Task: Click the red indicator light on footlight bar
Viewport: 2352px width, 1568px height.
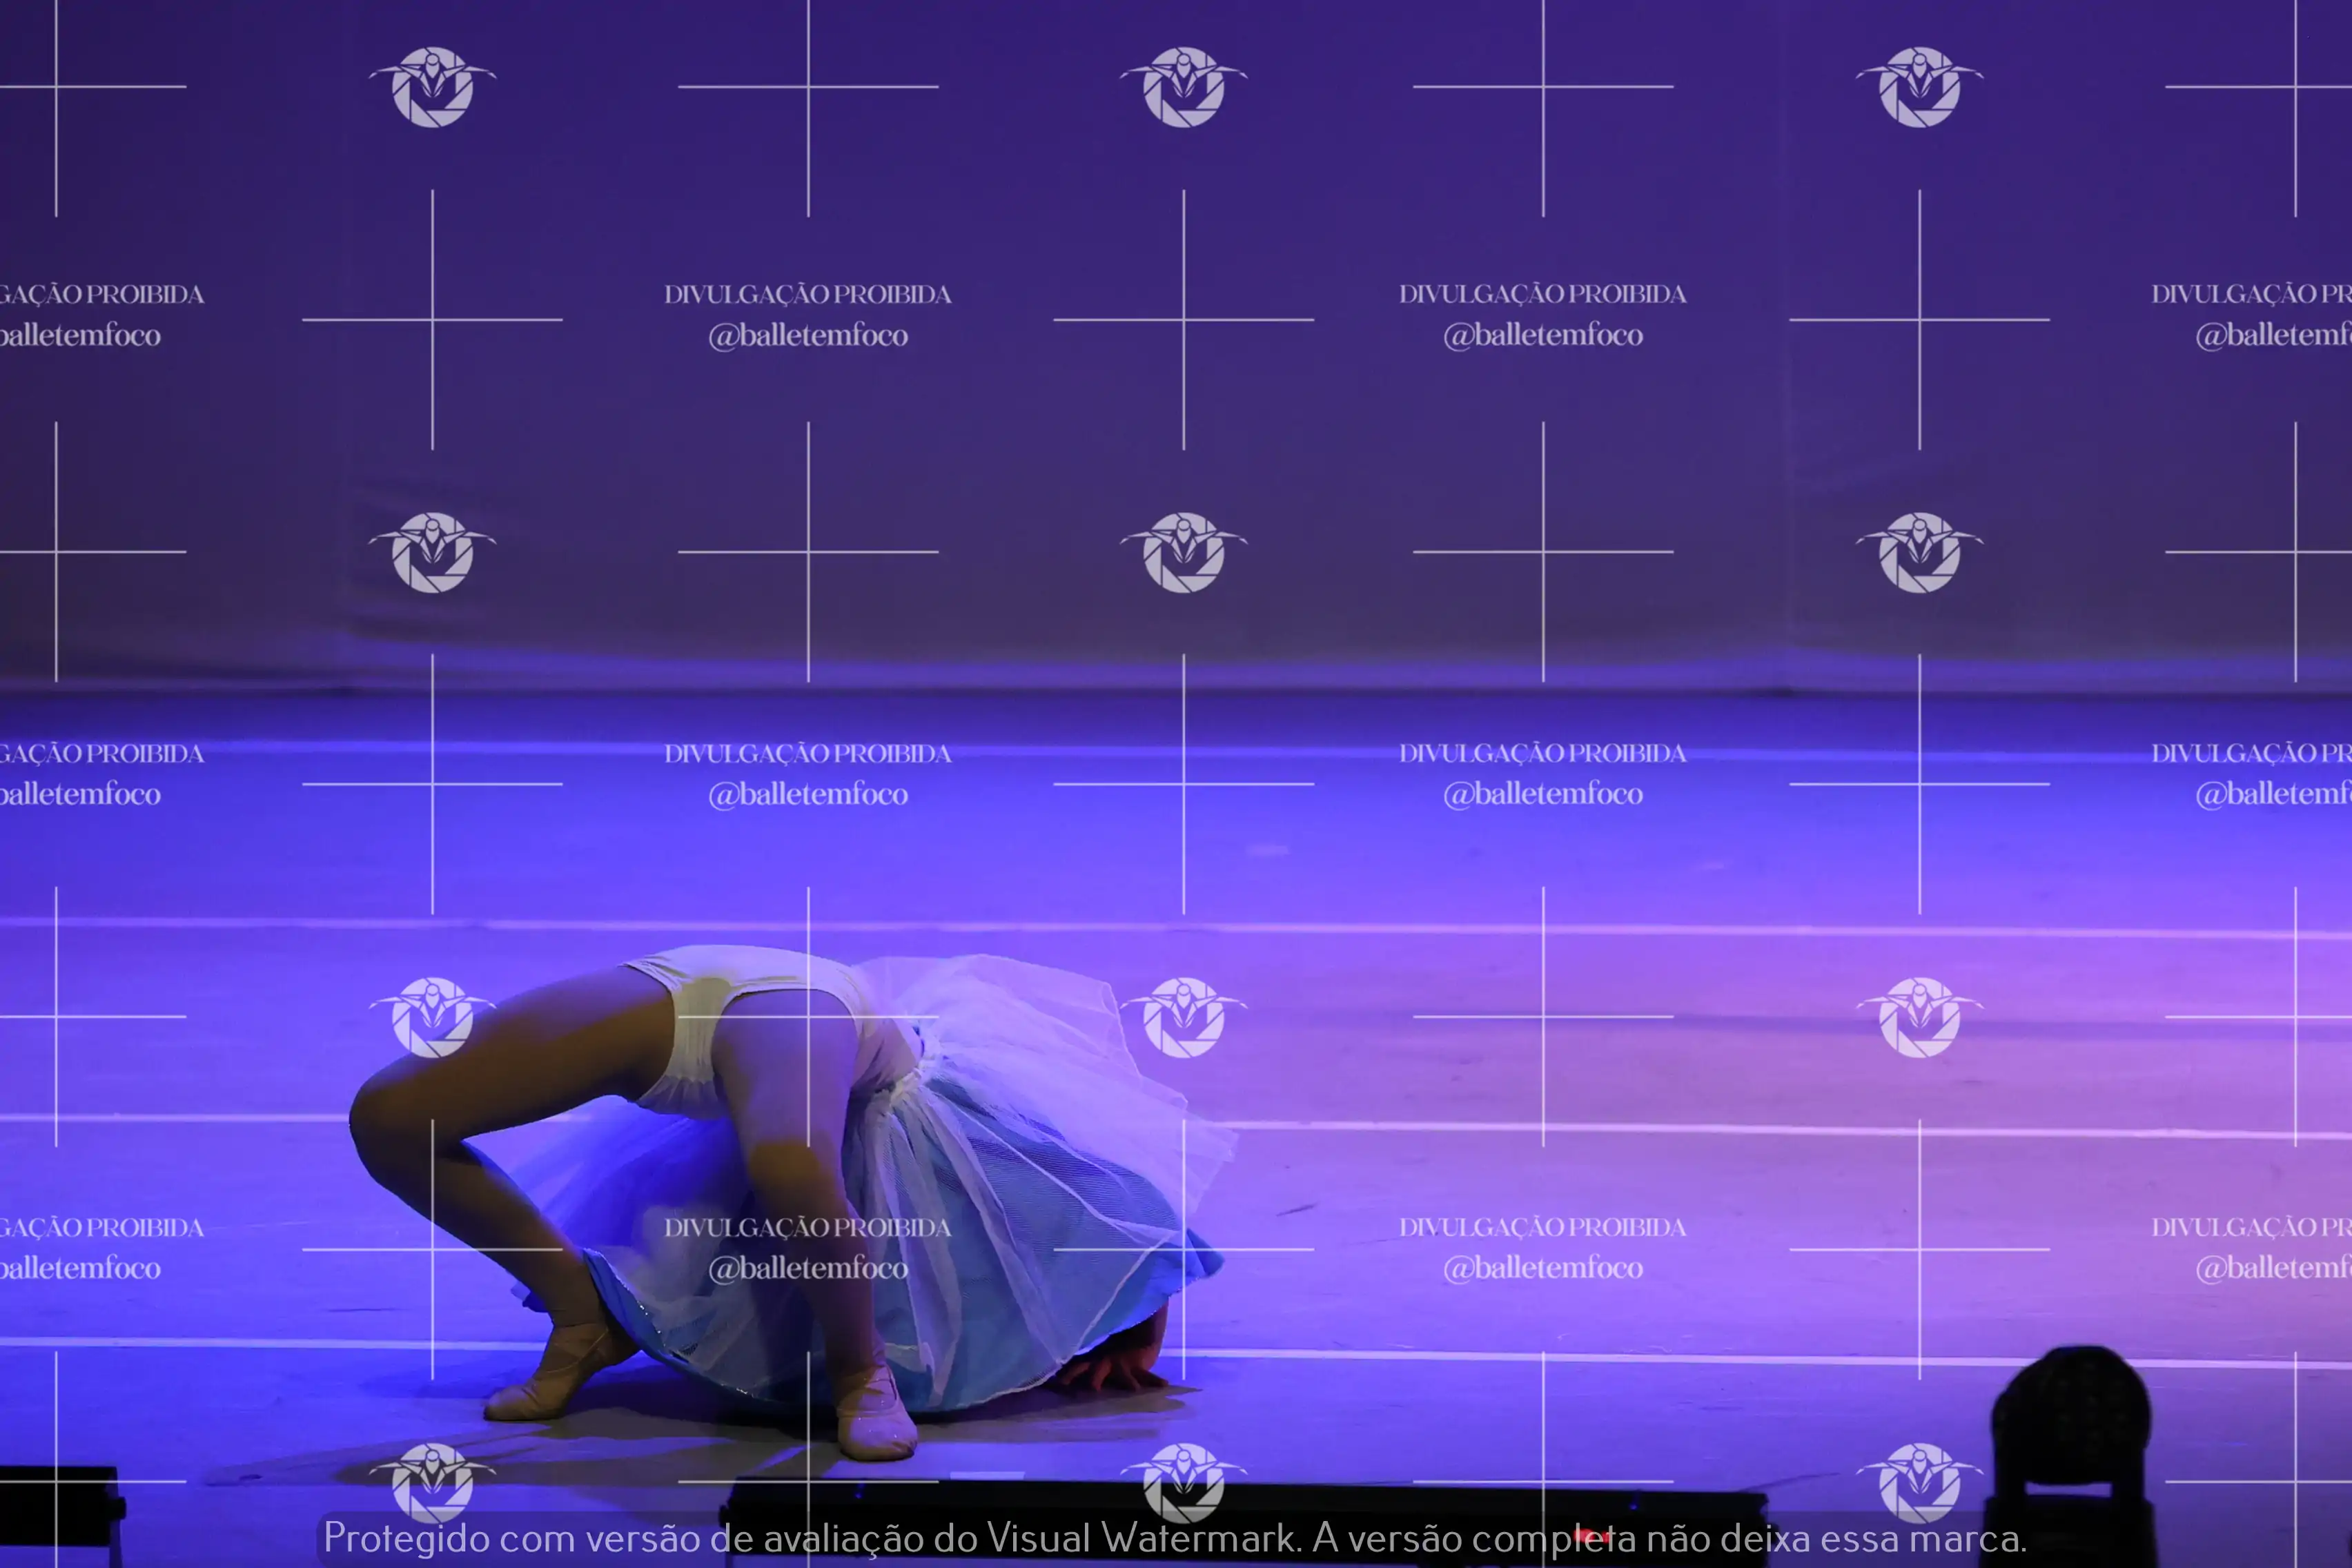Action: [x=1591, y=1535]
